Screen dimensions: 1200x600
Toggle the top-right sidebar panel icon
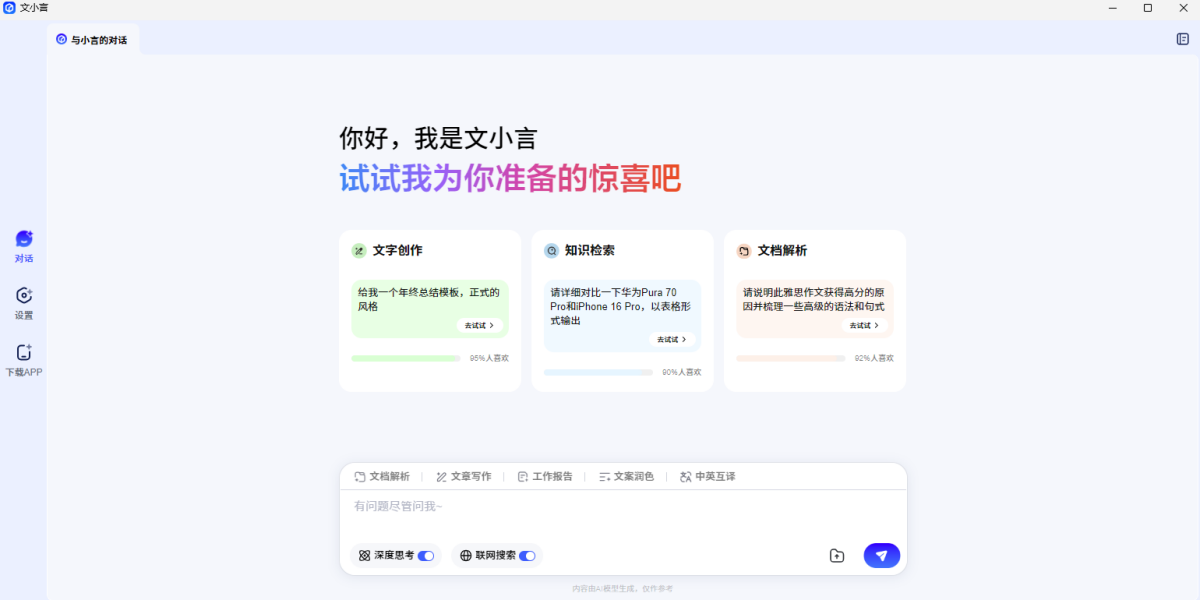tap(1182, 39)
